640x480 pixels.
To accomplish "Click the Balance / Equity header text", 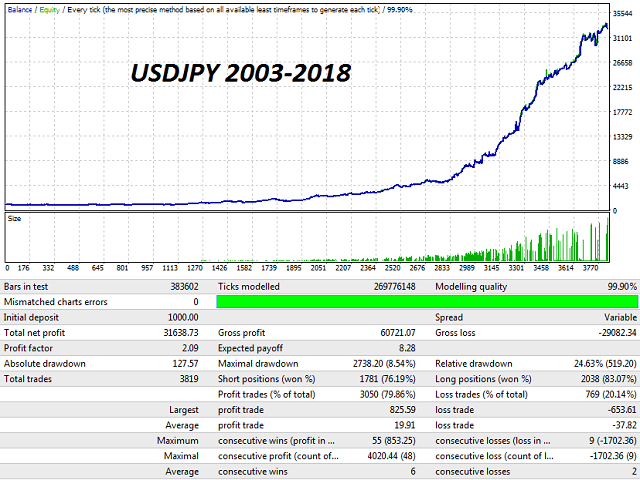I will [x=30, y=7].
